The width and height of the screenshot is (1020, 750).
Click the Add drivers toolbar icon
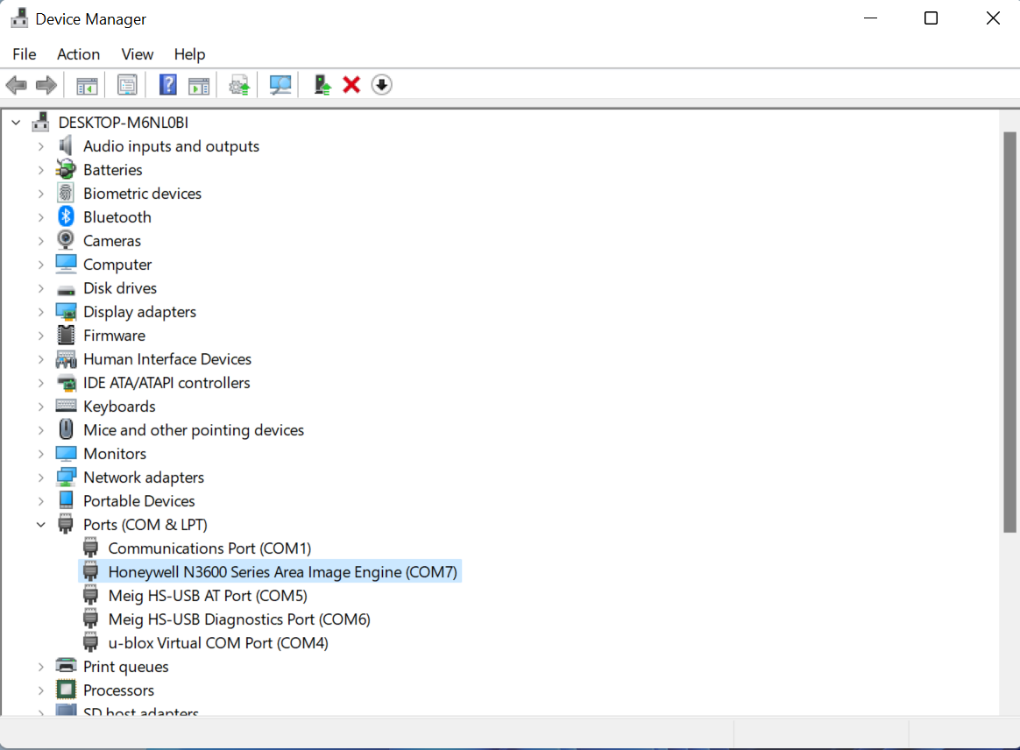(x=322, y=85)
